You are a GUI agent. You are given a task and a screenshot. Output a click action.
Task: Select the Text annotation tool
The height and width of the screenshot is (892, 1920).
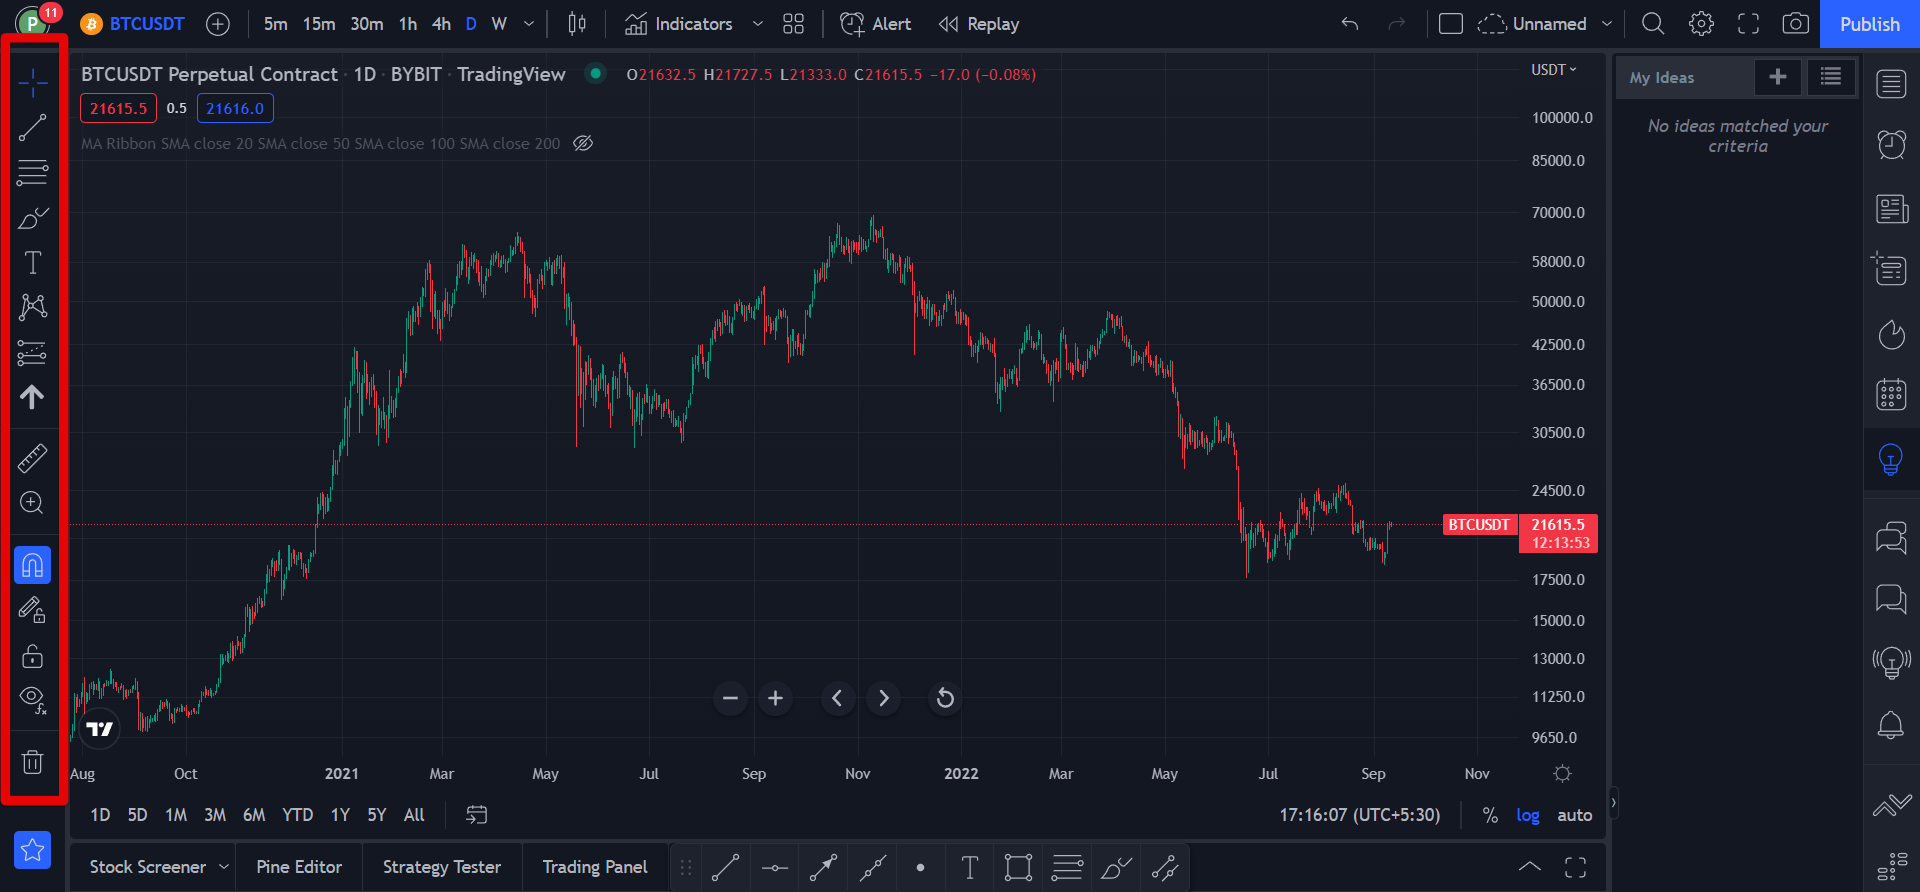click(x=32, y=263)
